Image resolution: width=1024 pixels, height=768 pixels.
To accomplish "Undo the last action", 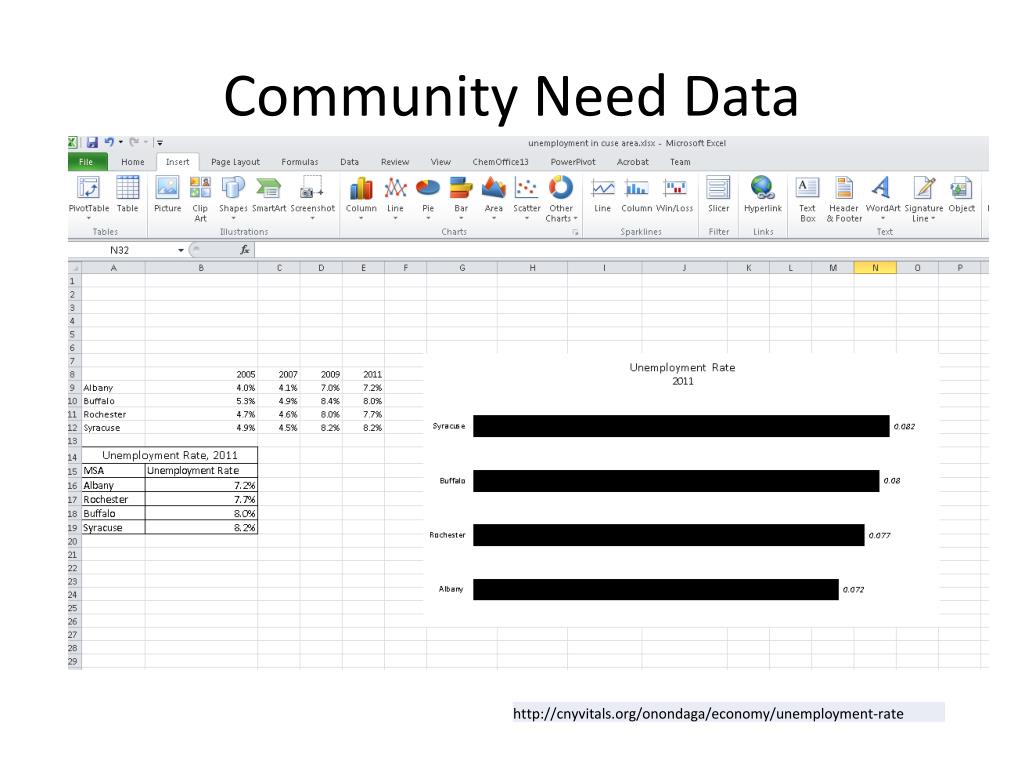I will click(109, 142).
